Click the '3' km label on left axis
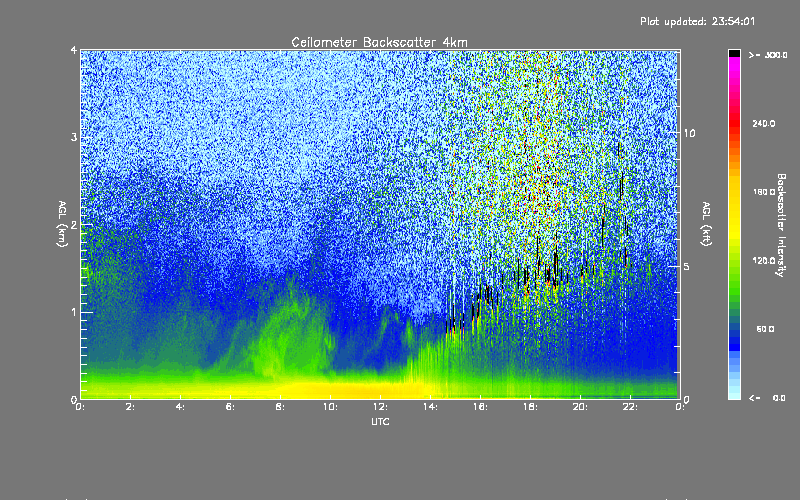Viewport: 800px width, 500px height. coord(73,137)
